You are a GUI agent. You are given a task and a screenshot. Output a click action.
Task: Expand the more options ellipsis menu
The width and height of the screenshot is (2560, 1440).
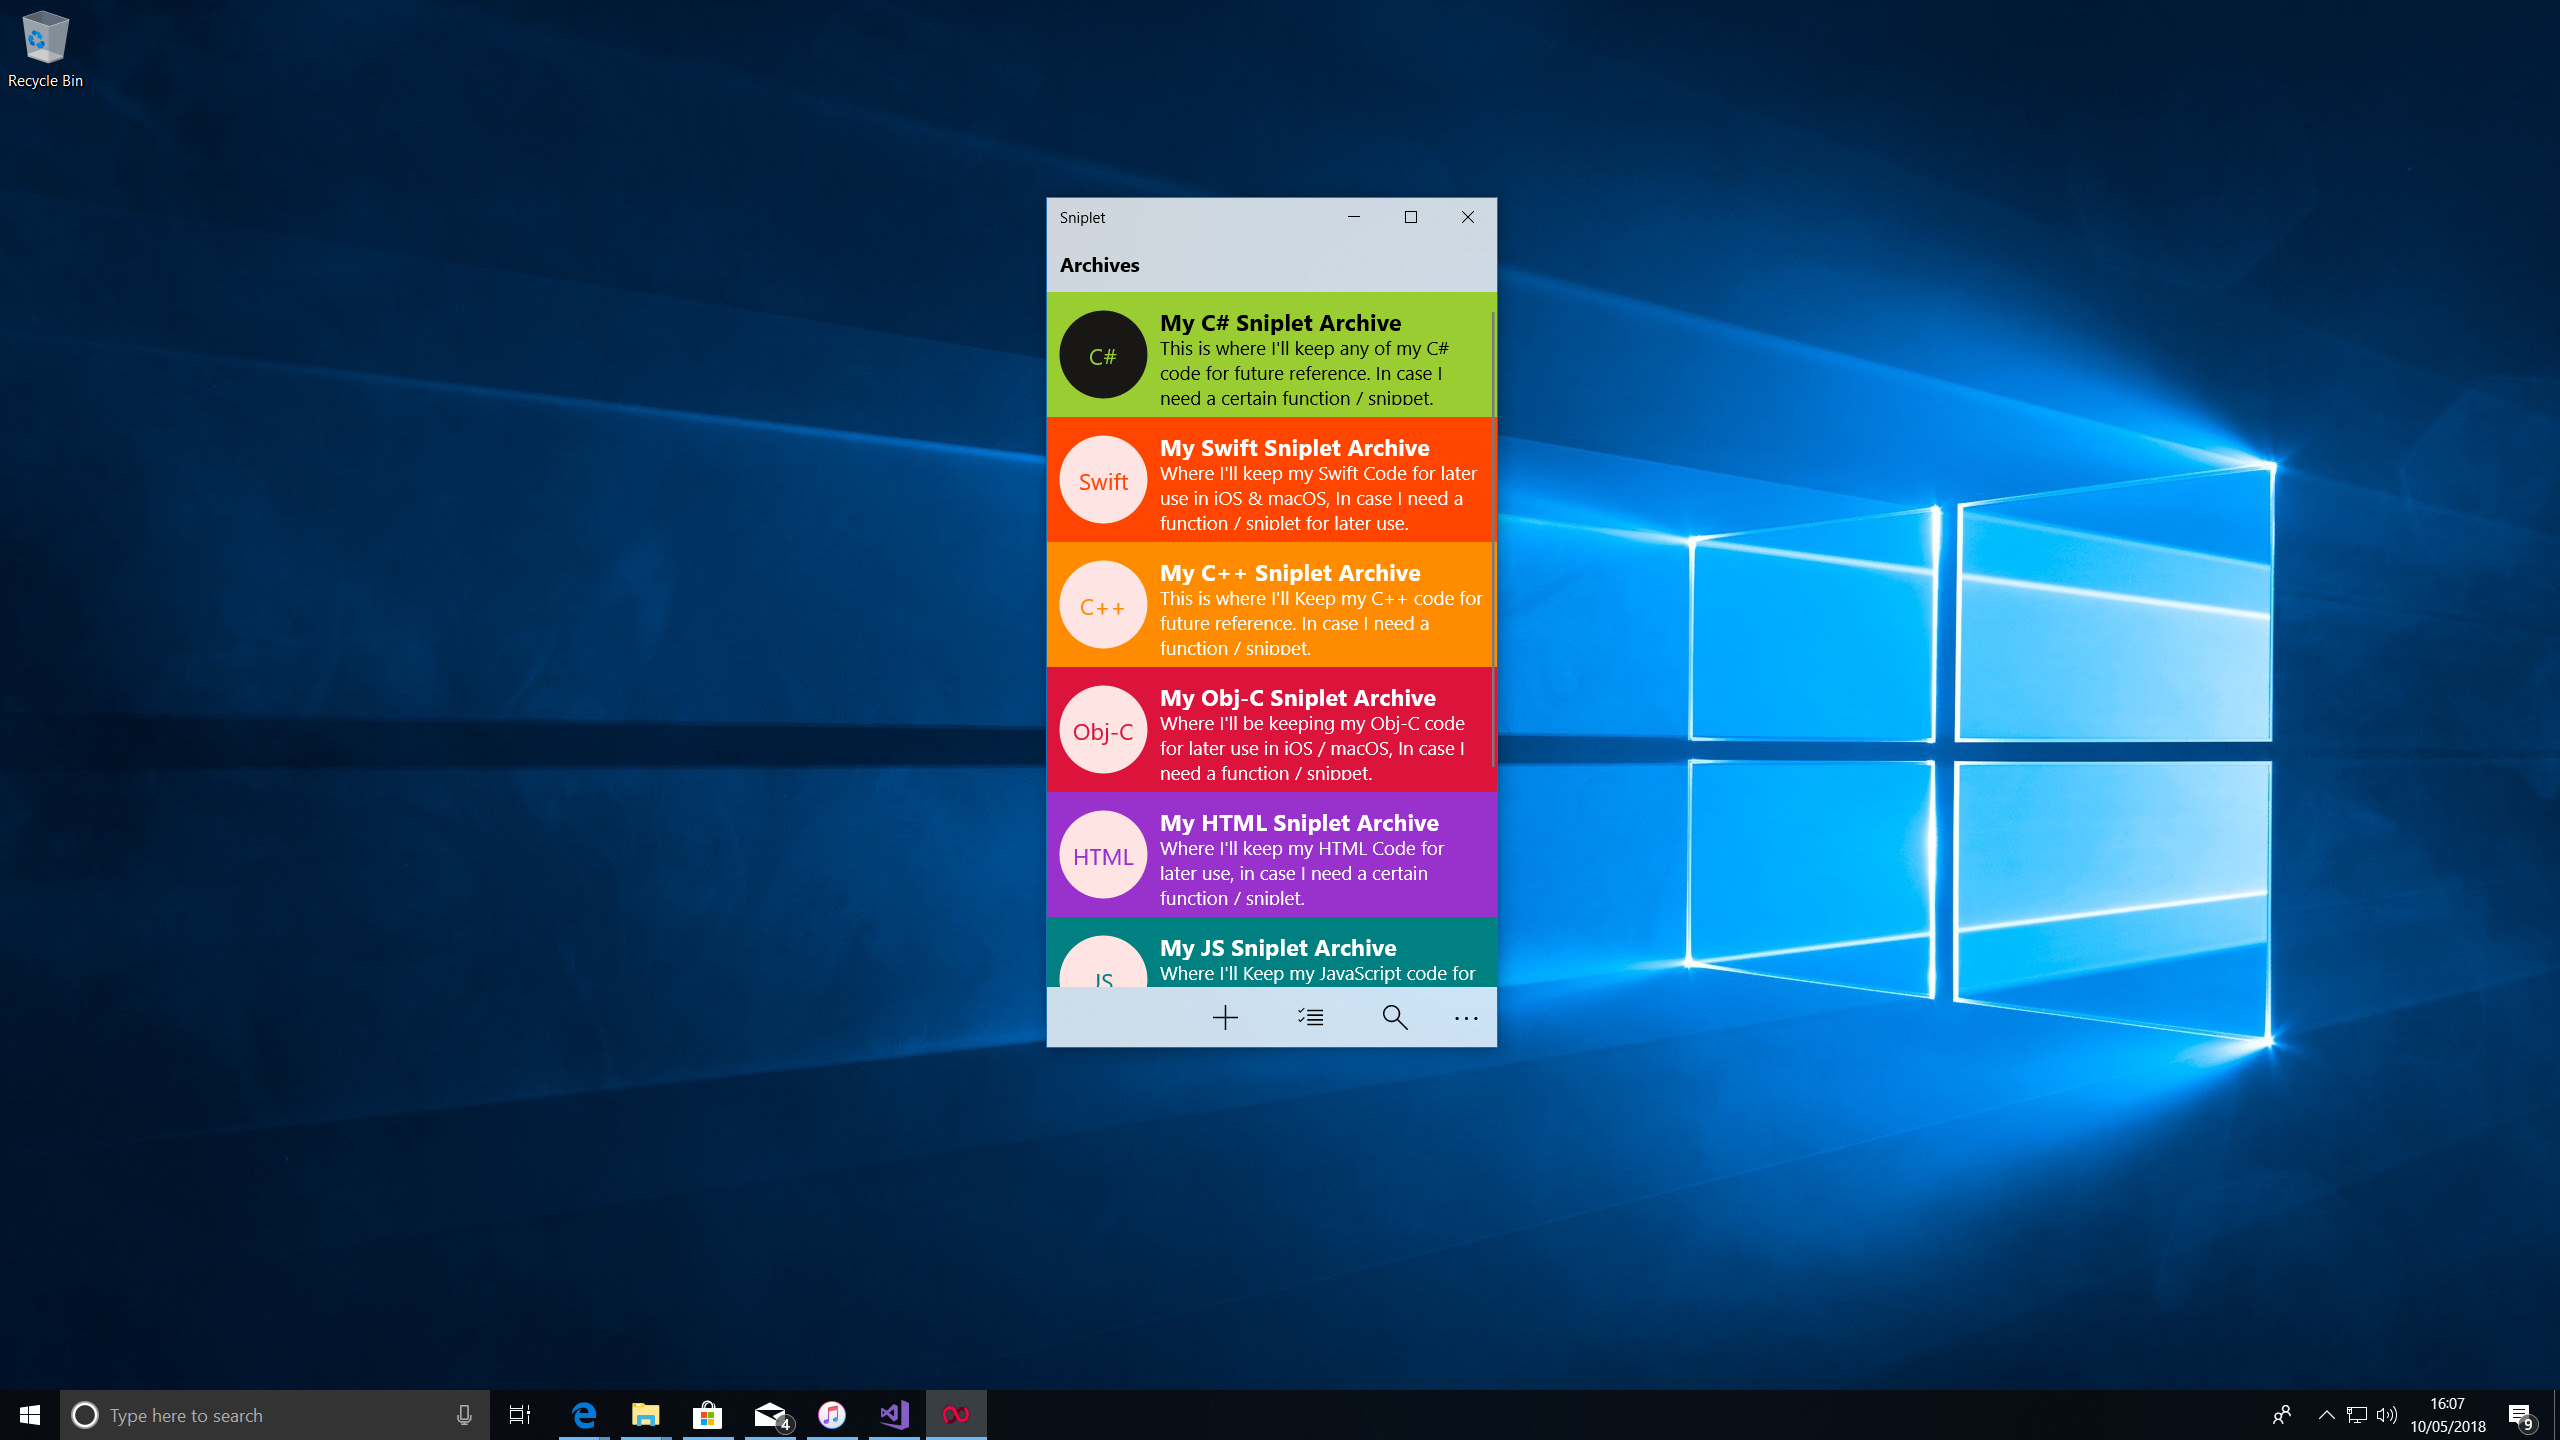[x=1466, y=1018]
